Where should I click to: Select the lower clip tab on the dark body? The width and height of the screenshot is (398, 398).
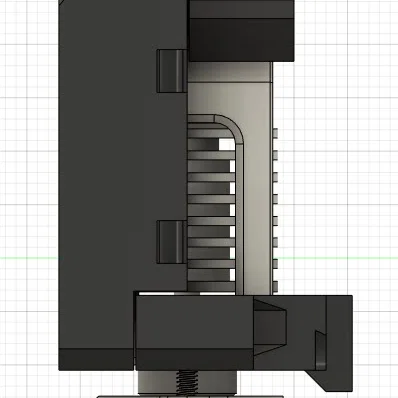click(172, 242)
